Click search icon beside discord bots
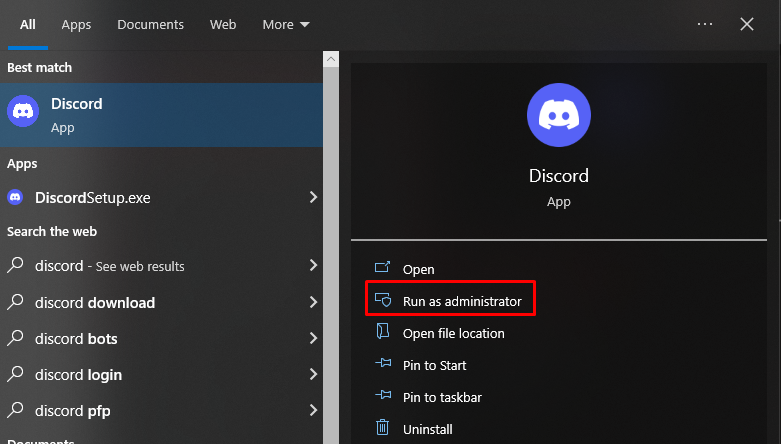The image size is (781, 444). (15, 338)
